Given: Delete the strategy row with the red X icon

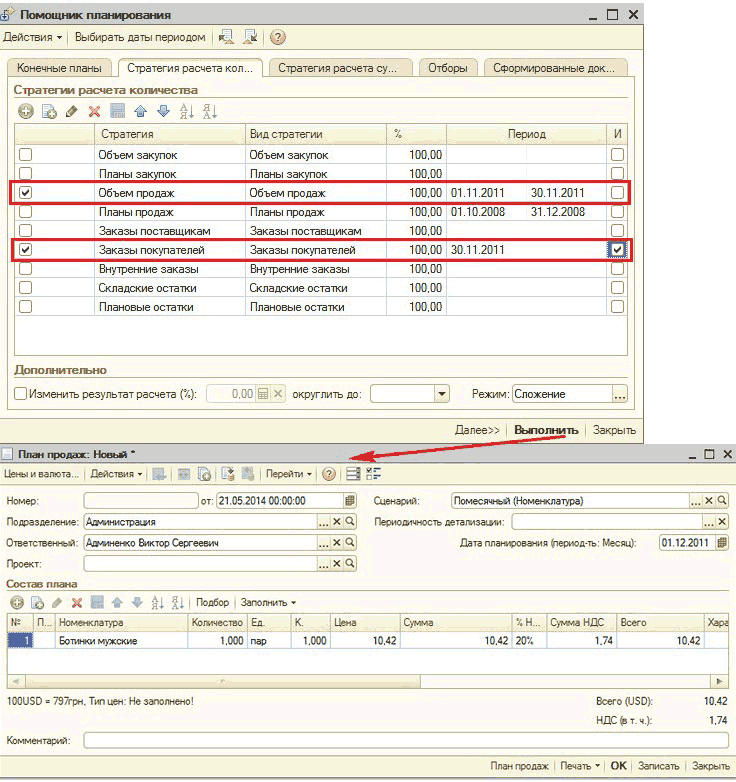Looking at the screenshot, I should [94, 112].
